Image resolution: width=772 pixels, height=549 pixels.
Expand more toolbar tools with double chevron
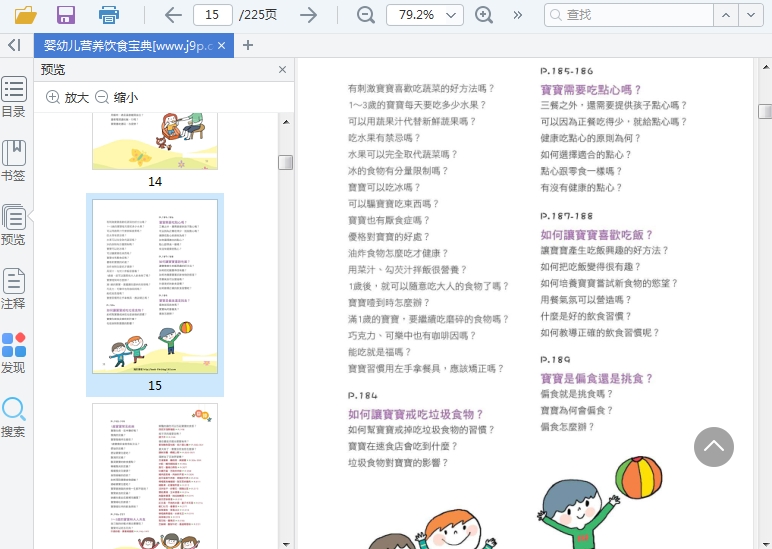coord(517,14)
